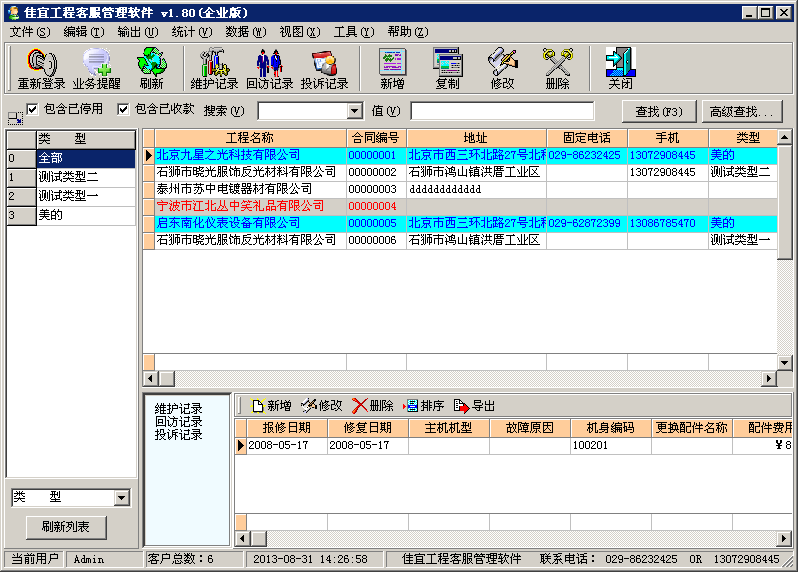Click the customer grid scroll up arrow
Image resolution: width=798 pixels, height=572 pixels.
point(784,136)
